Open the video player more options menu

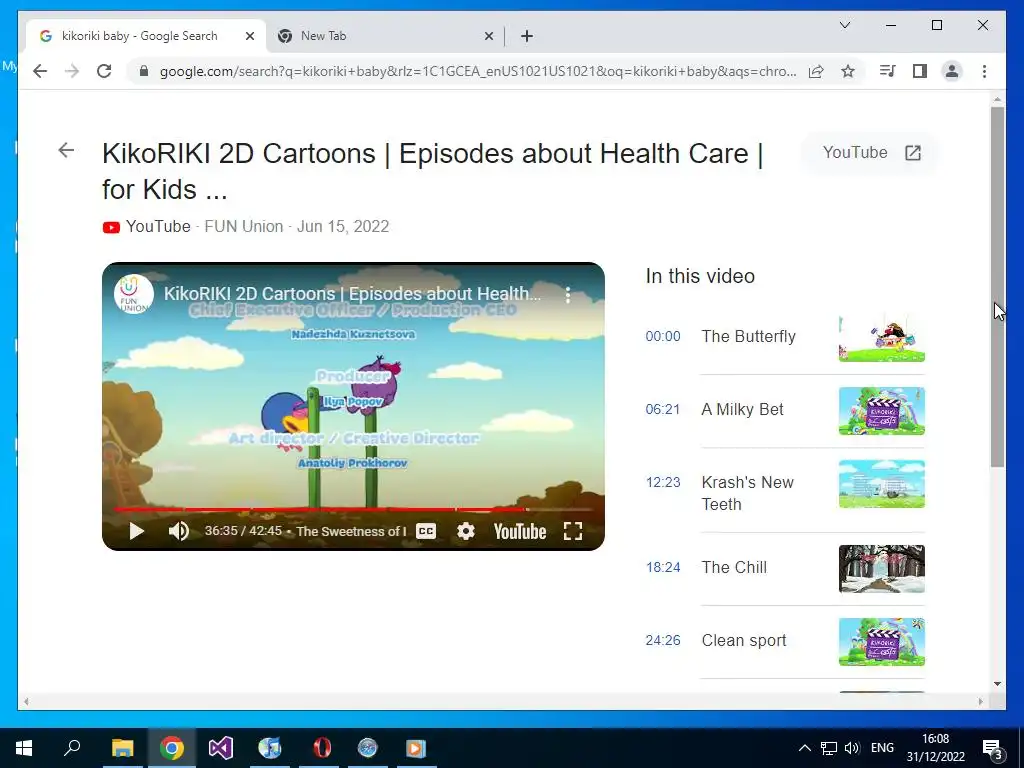(x=568, y=295)
